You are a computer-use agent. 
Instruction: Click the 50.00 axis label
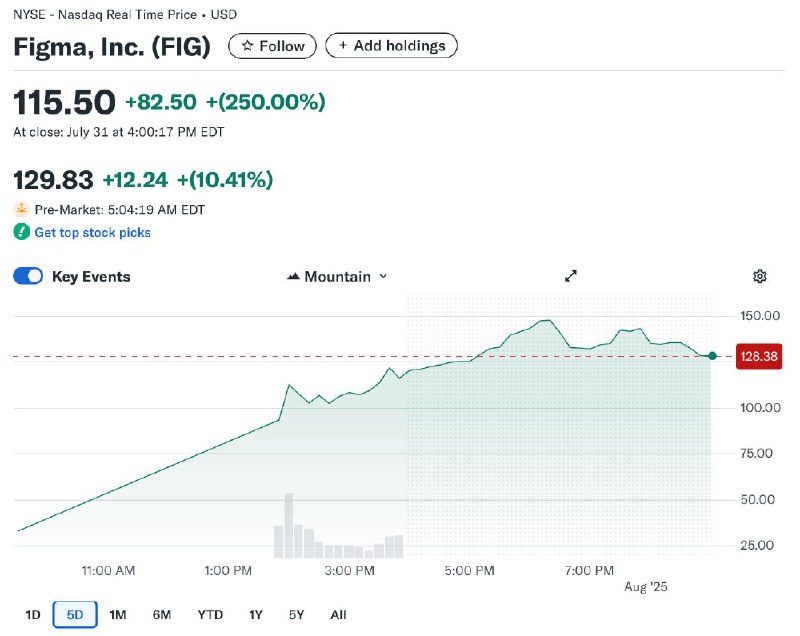(757, 499)
